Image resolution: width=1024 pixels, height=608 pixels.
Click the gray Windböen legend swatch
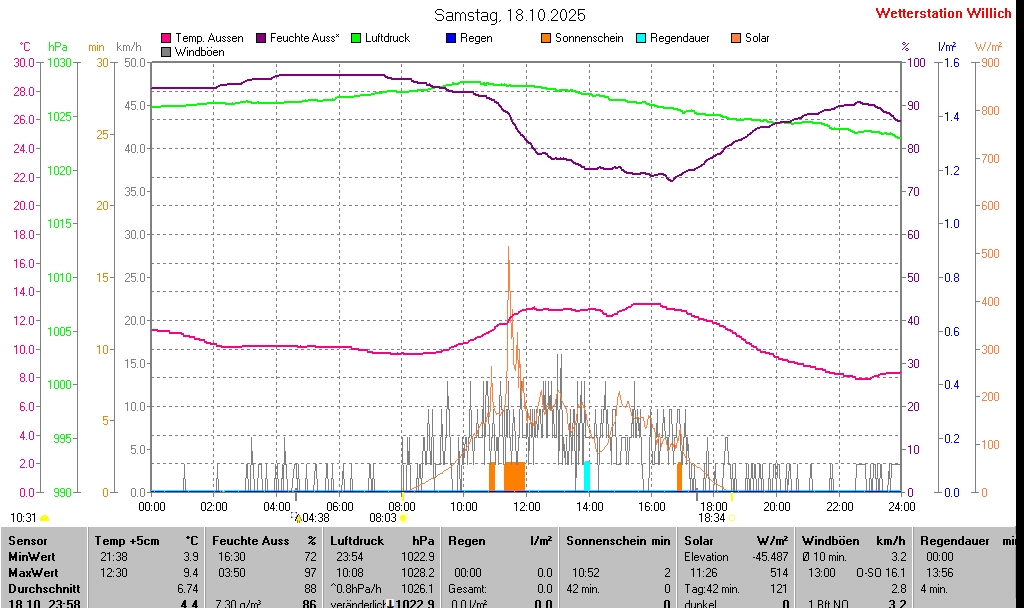click(x=166, y=51)
